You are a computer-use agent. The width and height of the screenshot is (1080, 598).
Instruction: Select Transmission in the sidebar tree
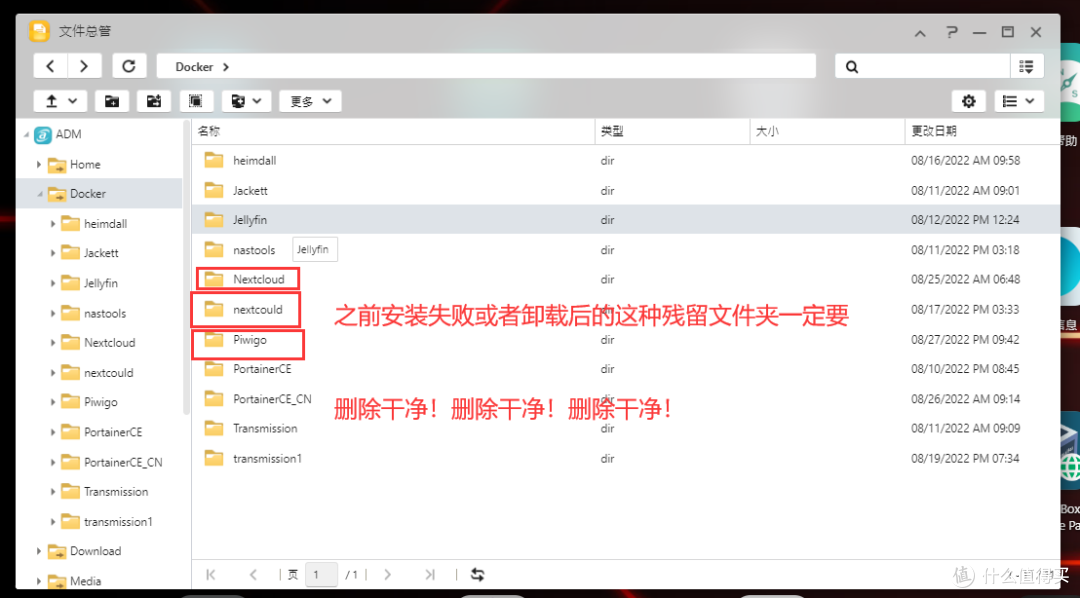coord(116,492)
